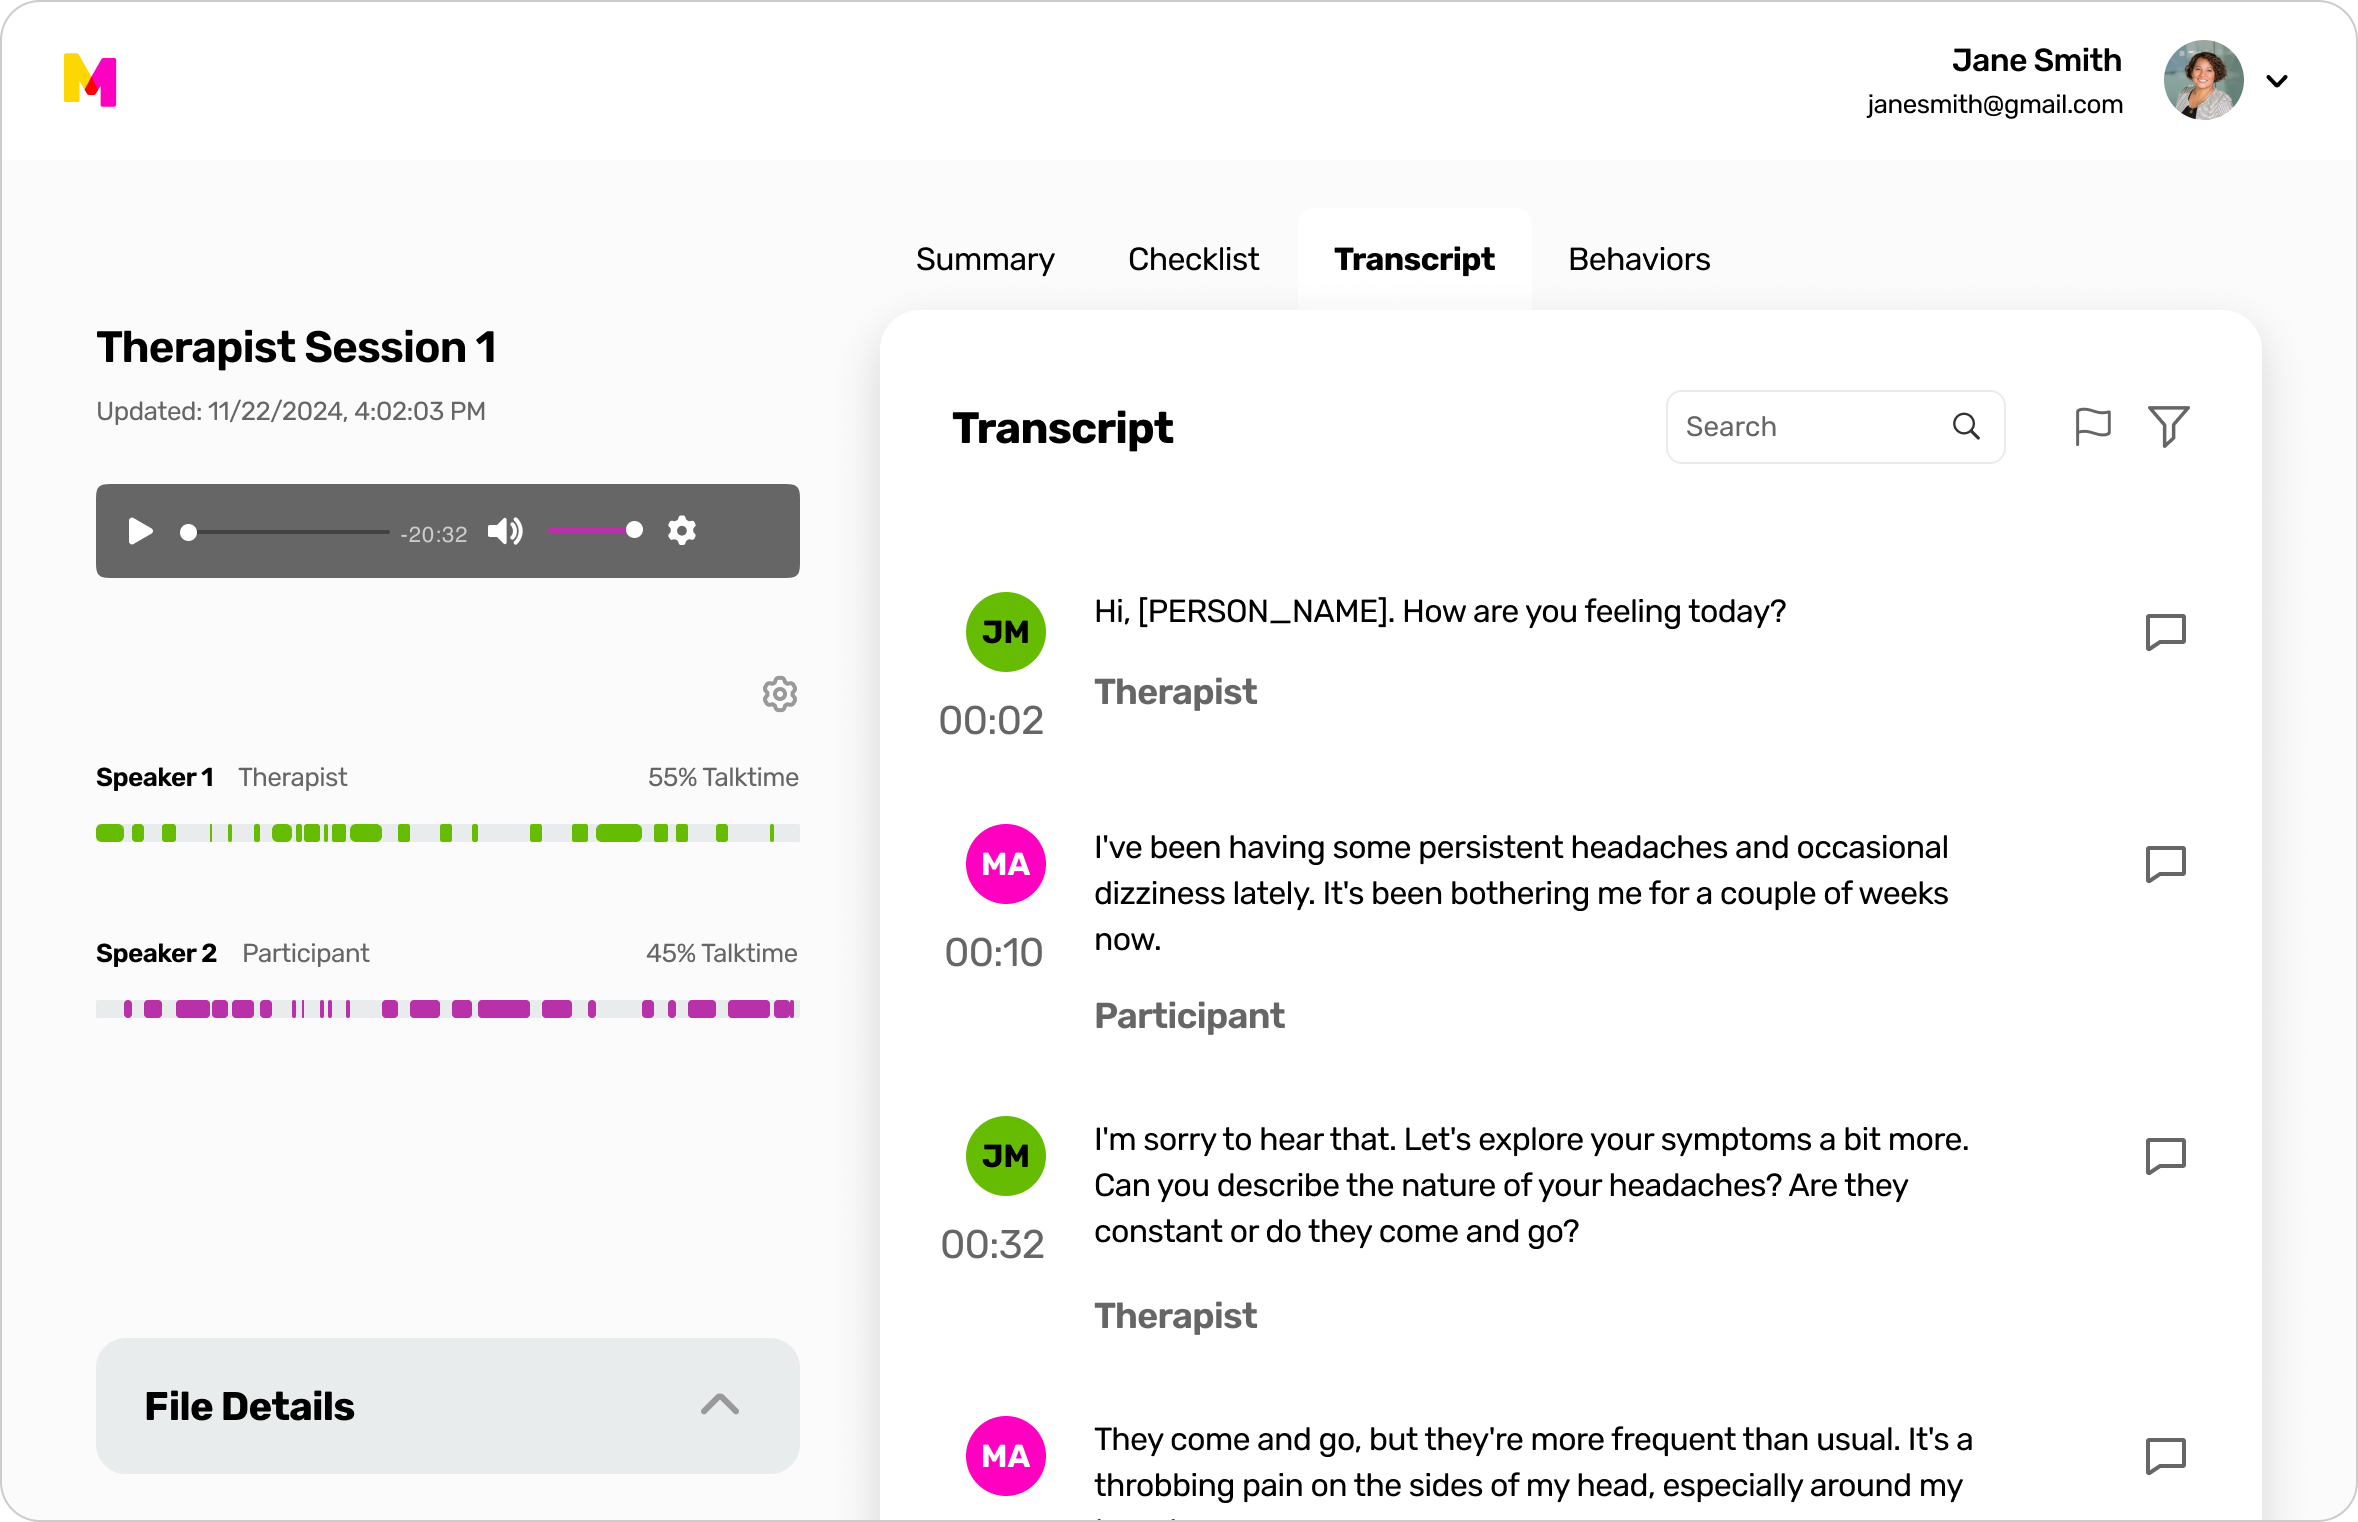This screenshot has width=2358, height=1522.
Task: Collapse the File Details panel
Action: point(719,1405)
